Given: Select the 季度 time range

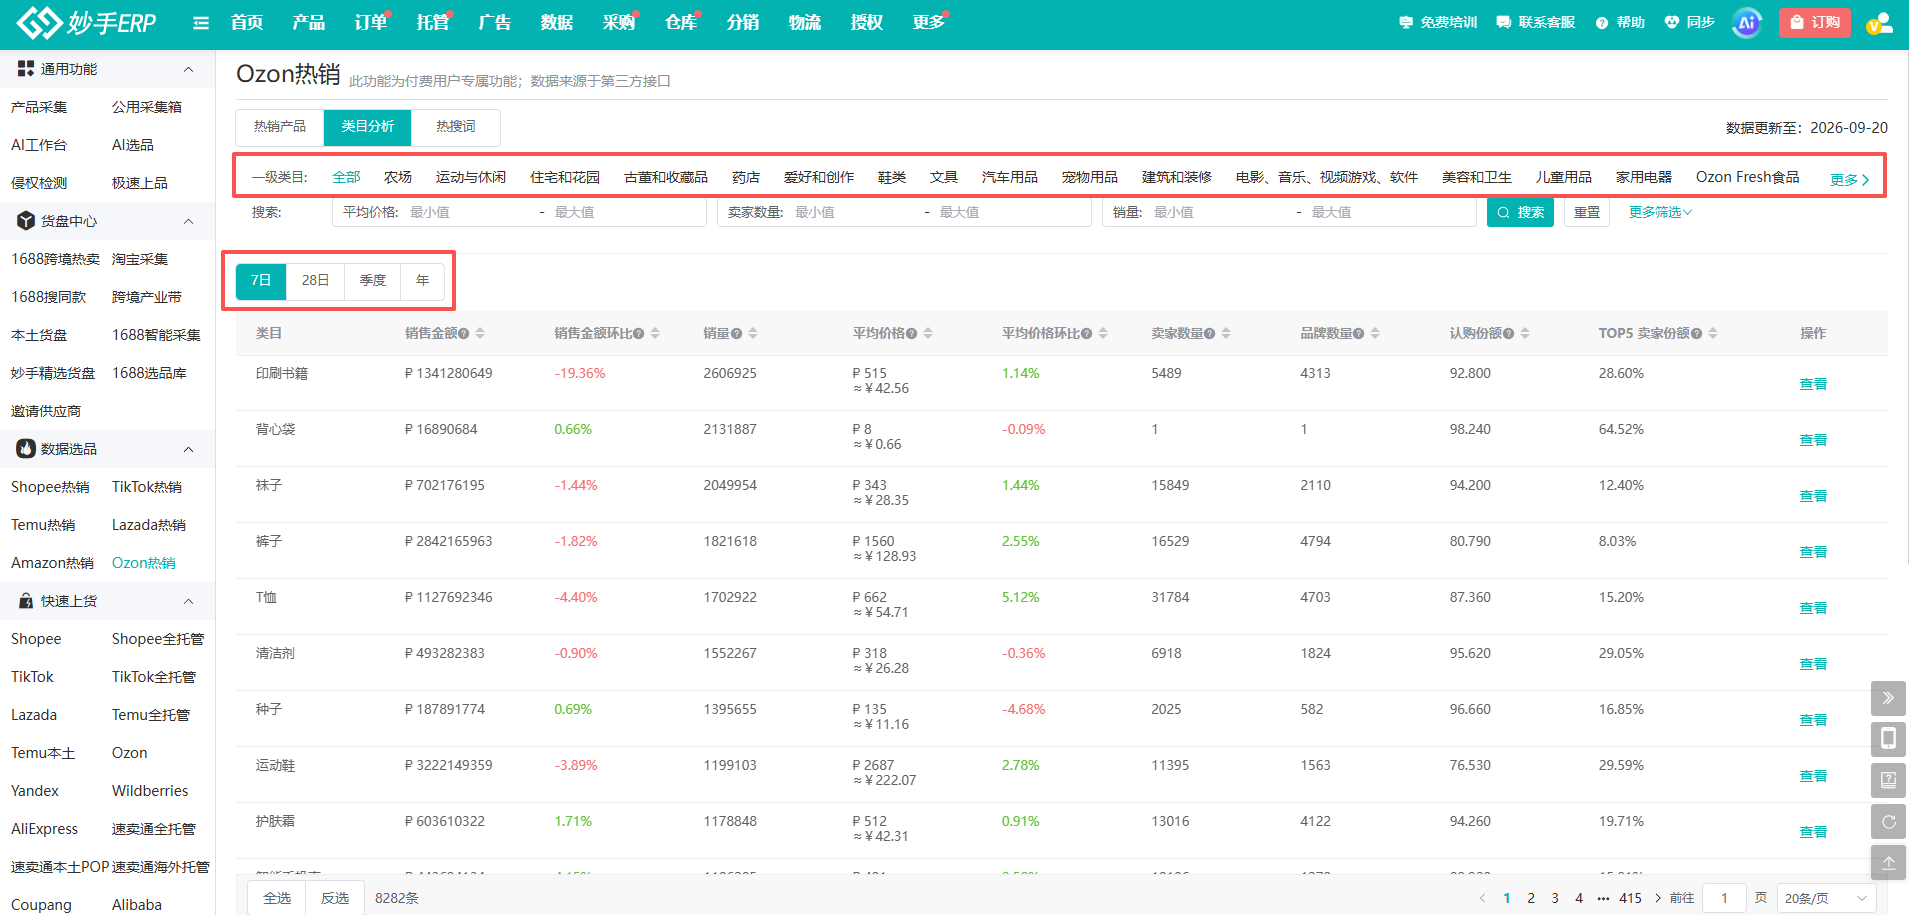Looking at the screenshot, I should (x=373, y=281).
